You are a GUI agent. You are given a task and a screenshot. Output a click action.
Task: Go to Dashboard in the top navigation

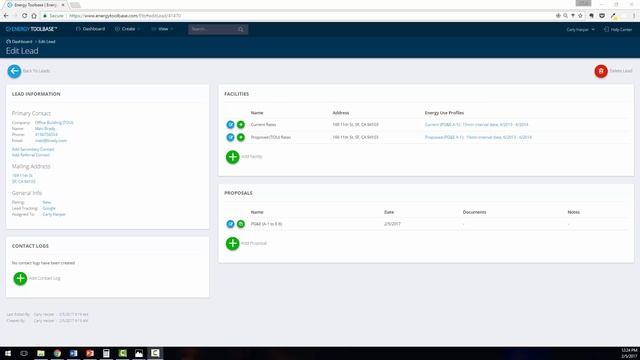point(91,29)
